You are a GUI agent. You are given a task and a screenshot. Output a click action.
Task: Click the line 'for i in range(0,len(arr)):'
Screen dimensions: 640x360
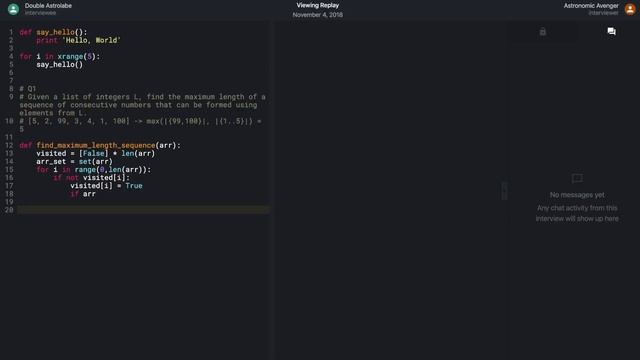pos(93,169)
